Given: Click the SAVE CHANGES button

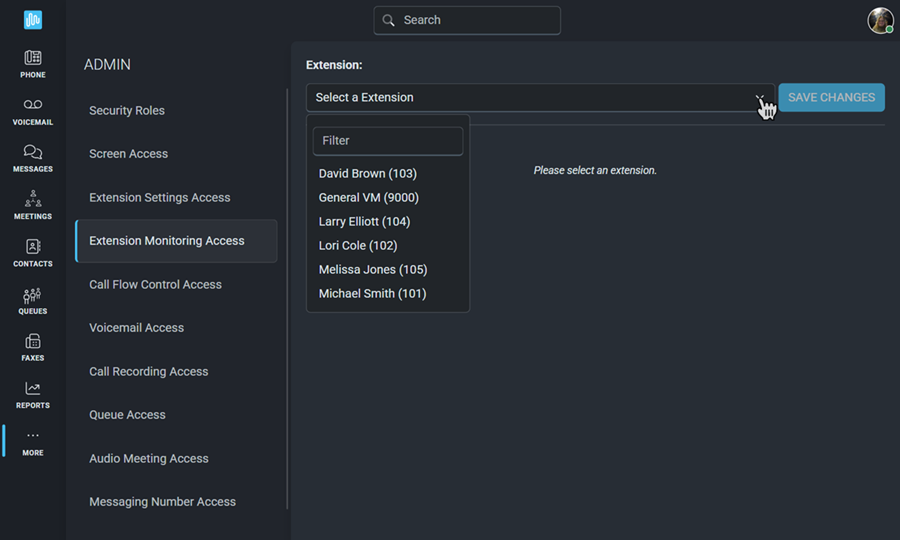Looking at the screenshot, I should point(831,98).
